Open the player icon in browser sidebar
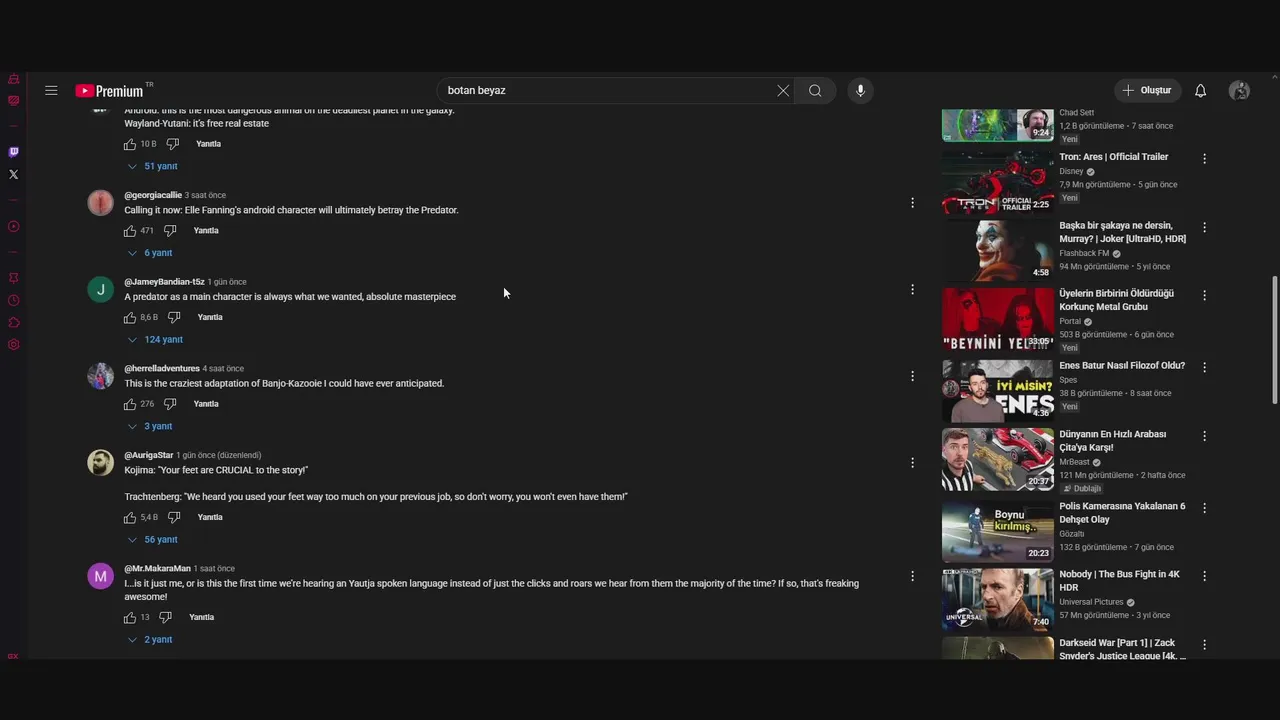Screen dimensions: 1280x720 (13, 226)
